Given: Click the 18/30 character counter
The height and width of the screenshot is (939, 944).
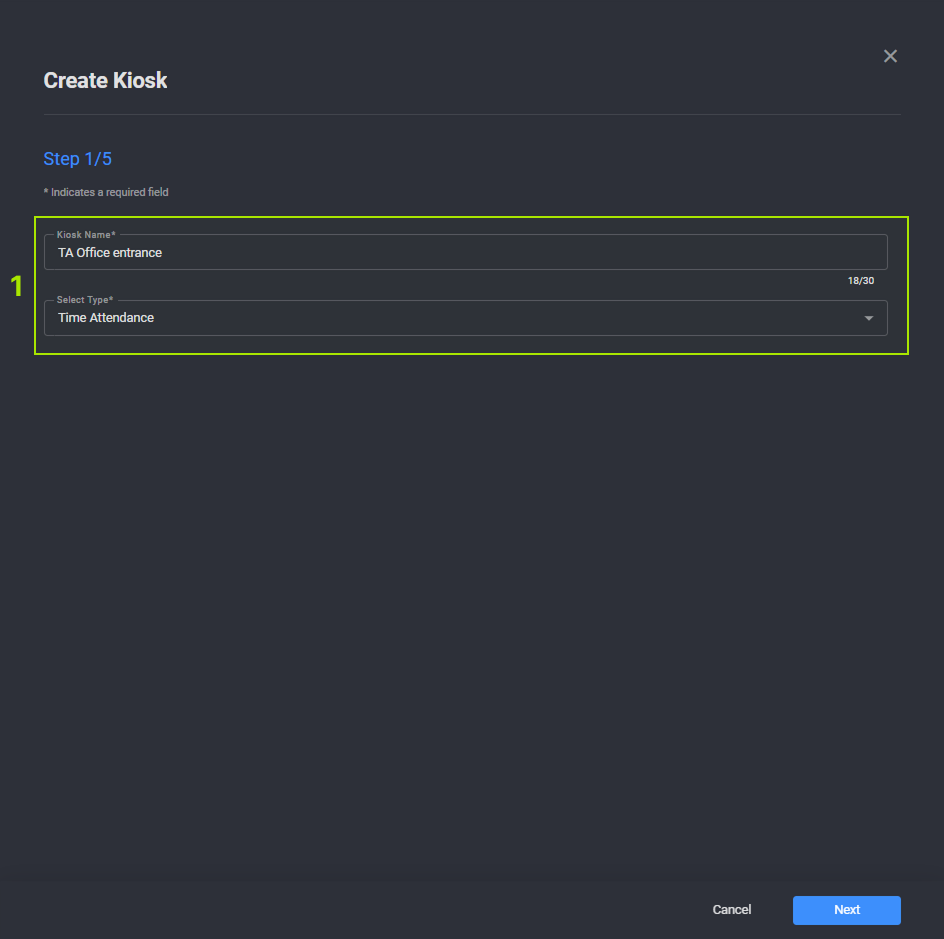Looking at the screenshot, I should click(860, 281).
